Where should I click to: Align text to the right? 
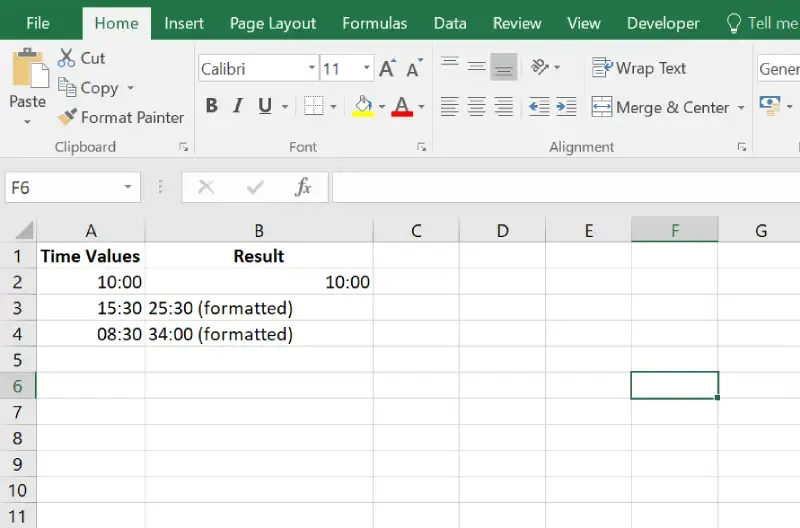504,107
